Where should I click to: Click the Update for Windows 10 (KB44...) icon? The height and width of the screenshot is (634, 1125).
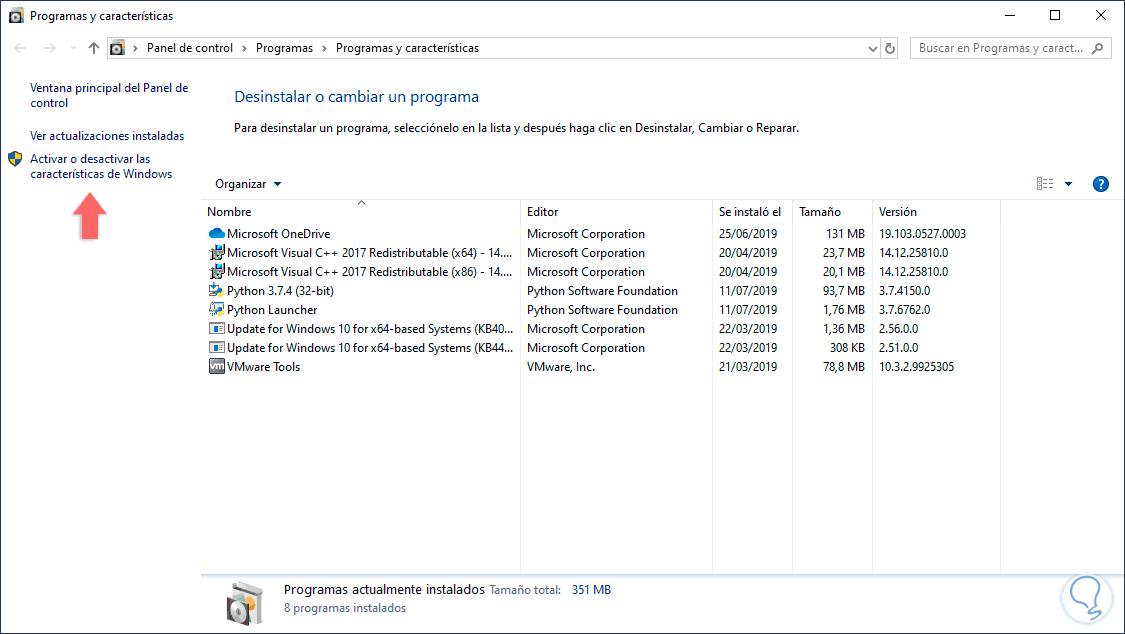point(217,348)
